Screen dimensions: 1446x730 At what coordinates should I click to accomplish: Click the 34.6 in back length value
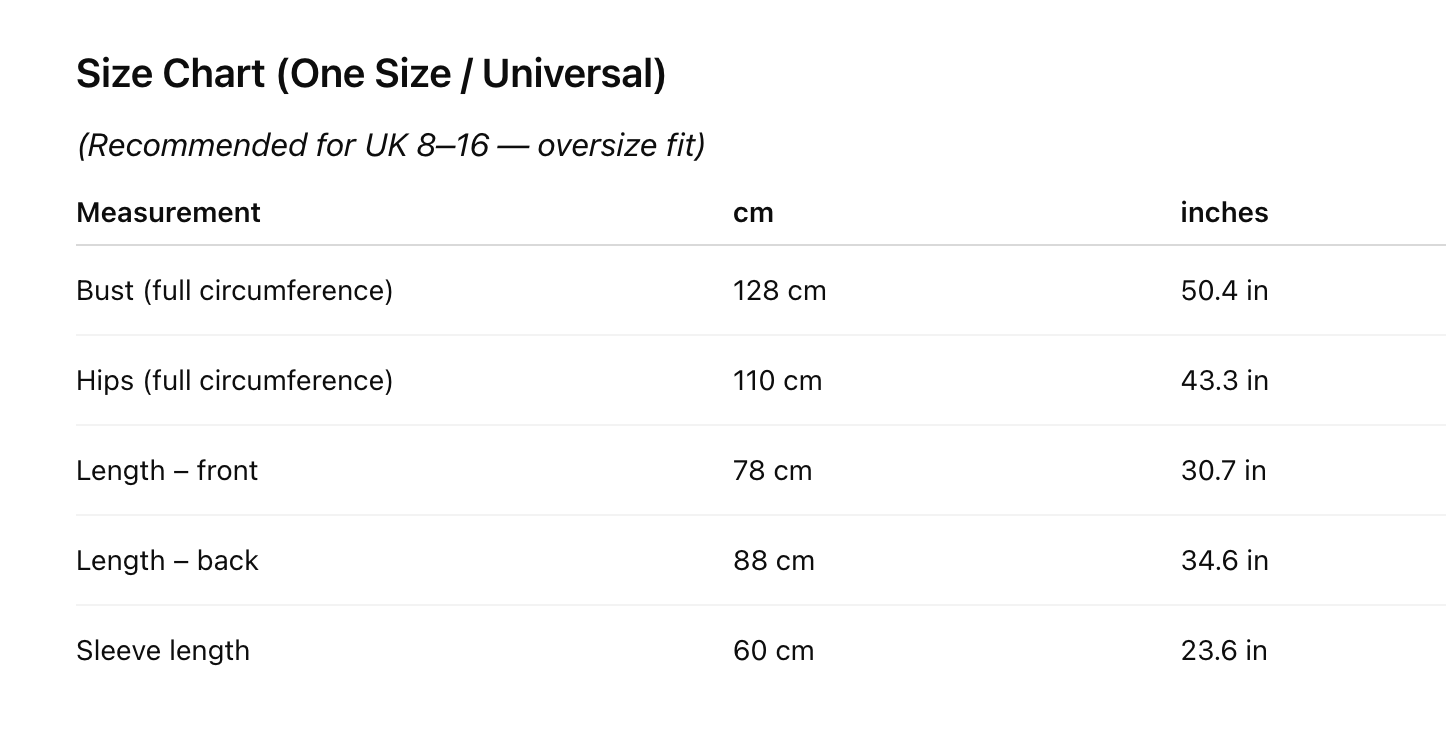[x=1224, y=561]
